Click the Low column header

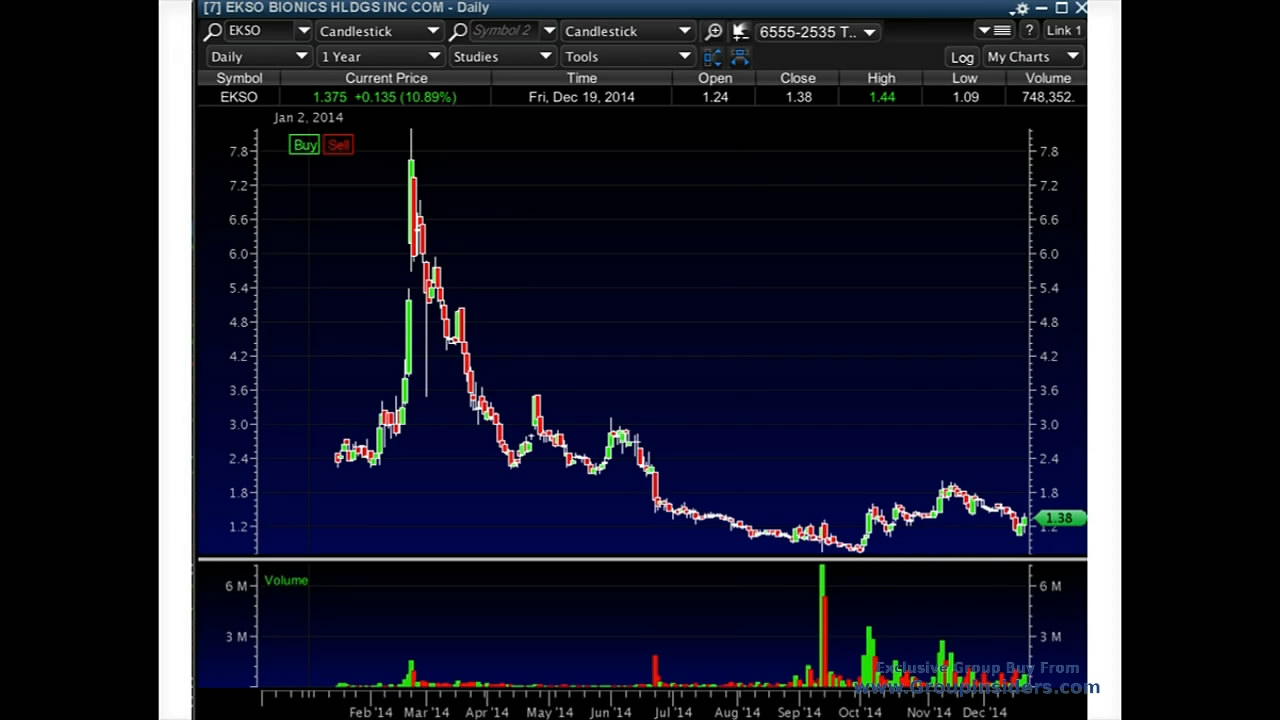tap(964, 78)
